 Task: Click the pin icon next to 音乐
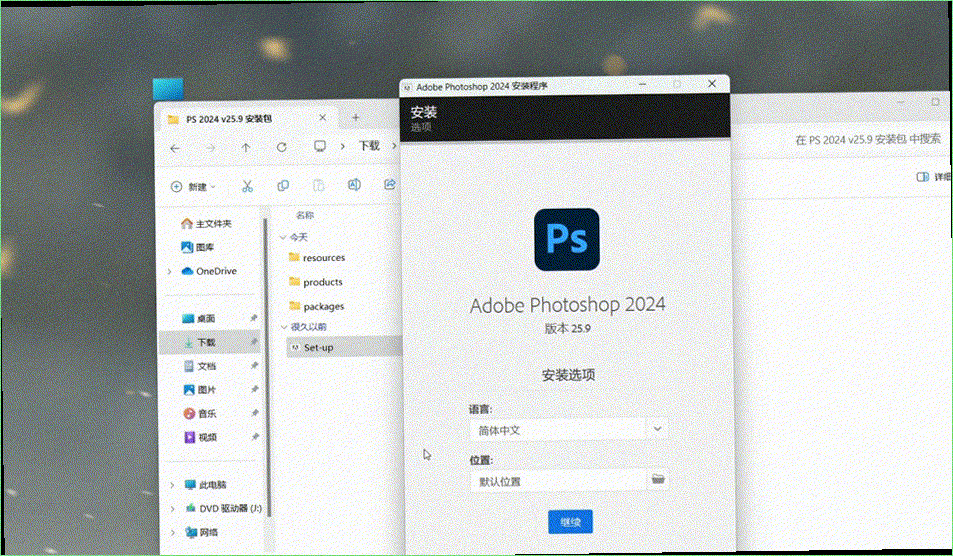(254, 413)
